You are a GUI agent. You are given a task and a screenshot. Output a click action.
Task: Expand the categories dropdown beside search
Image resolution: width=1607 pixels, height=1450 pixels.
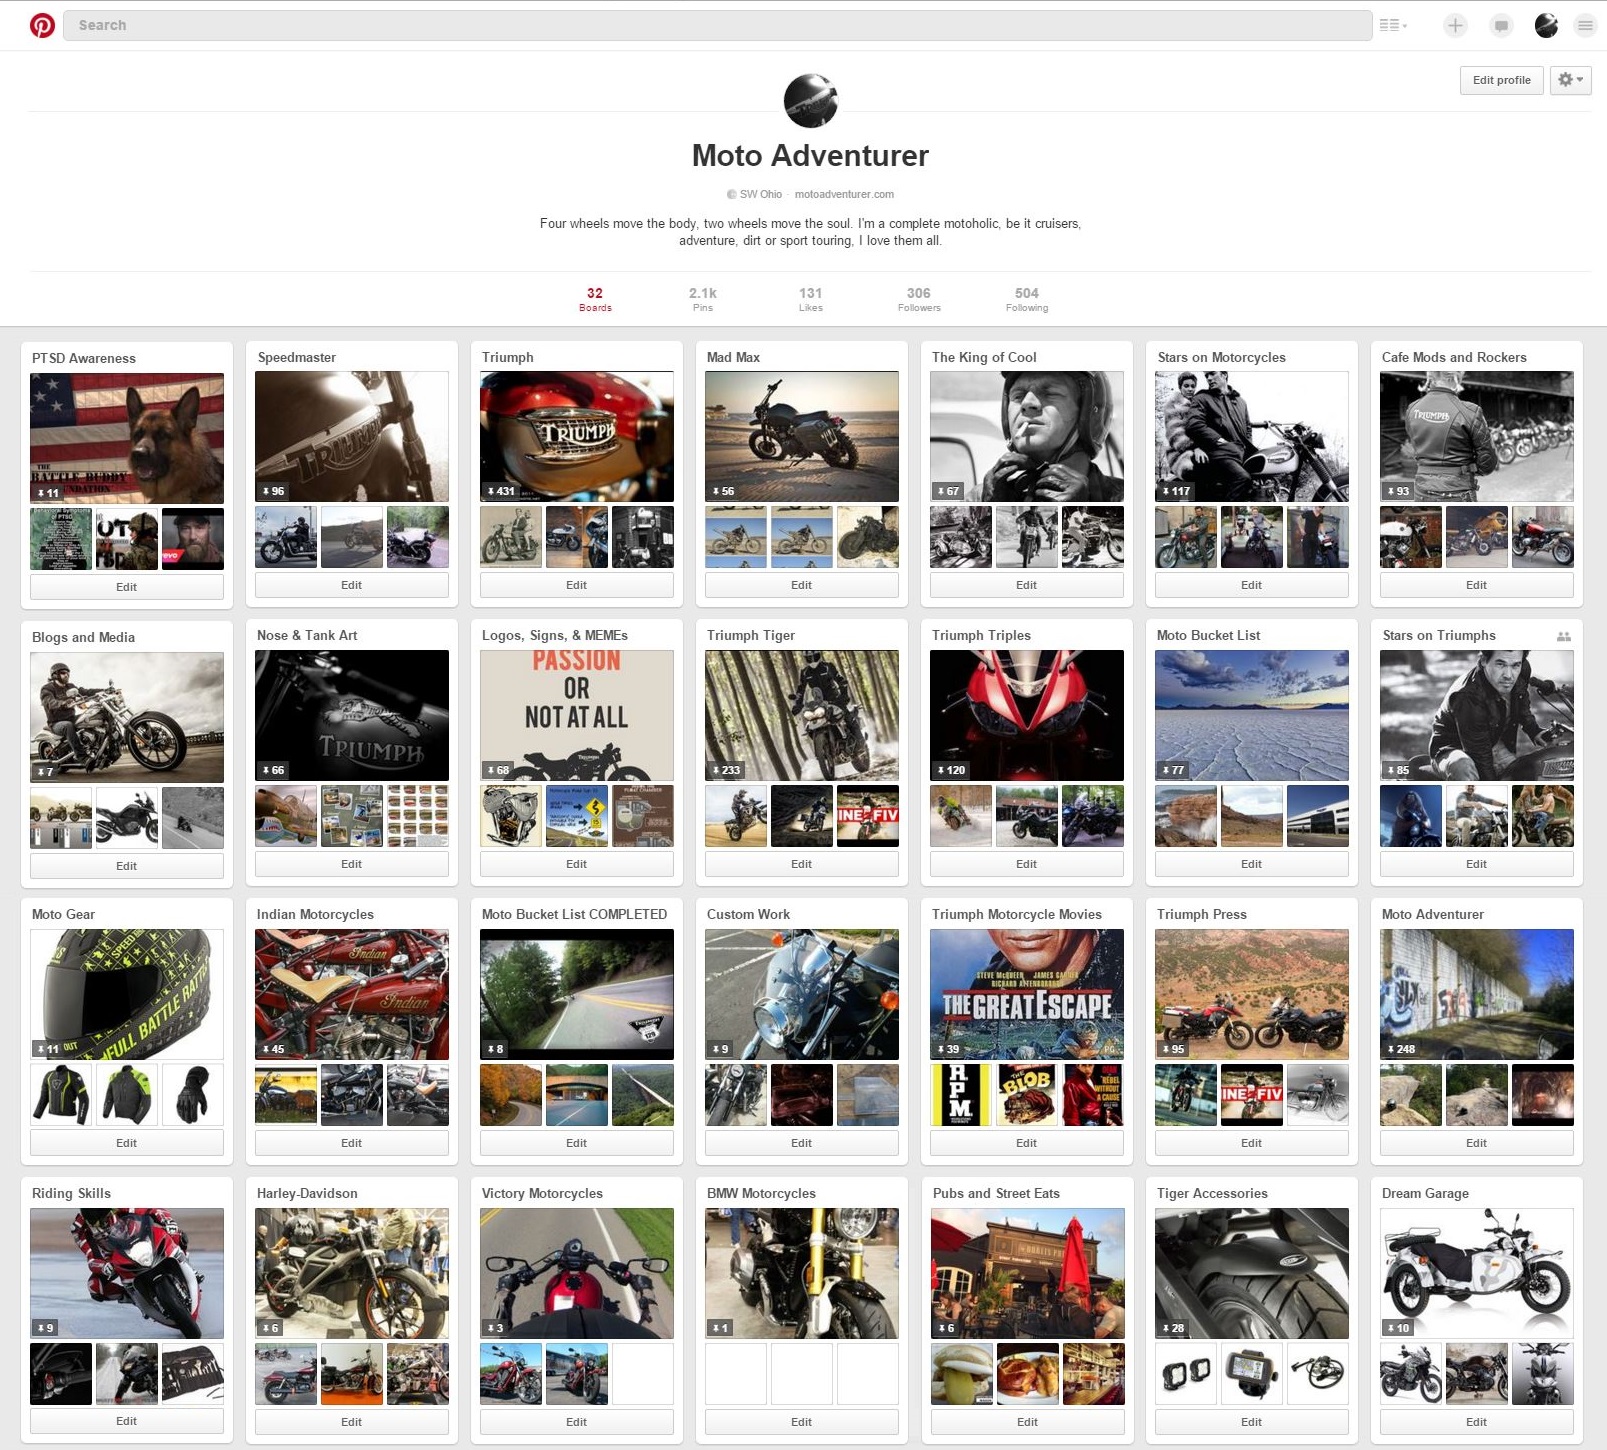click(1392, 26)
